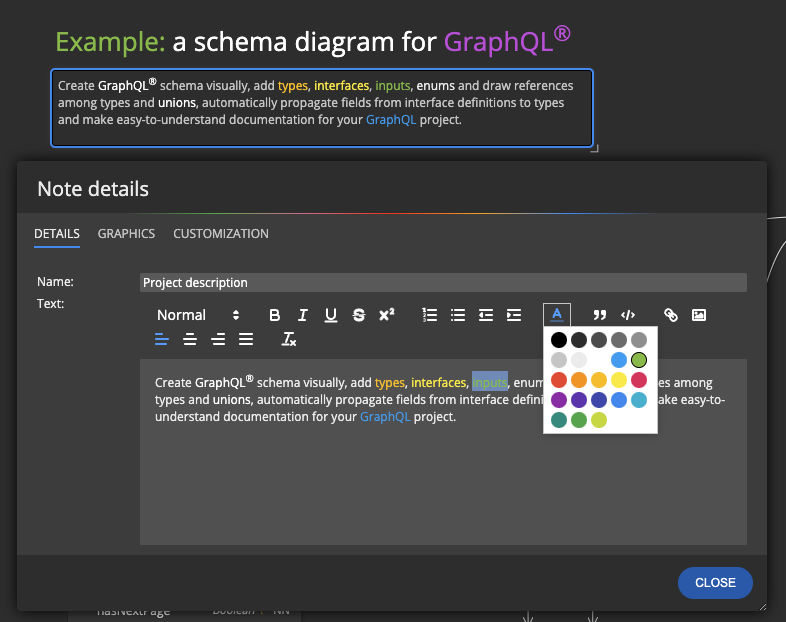Insert a hyperlink with the link icon
786x622 pixels.
[671, 315]
